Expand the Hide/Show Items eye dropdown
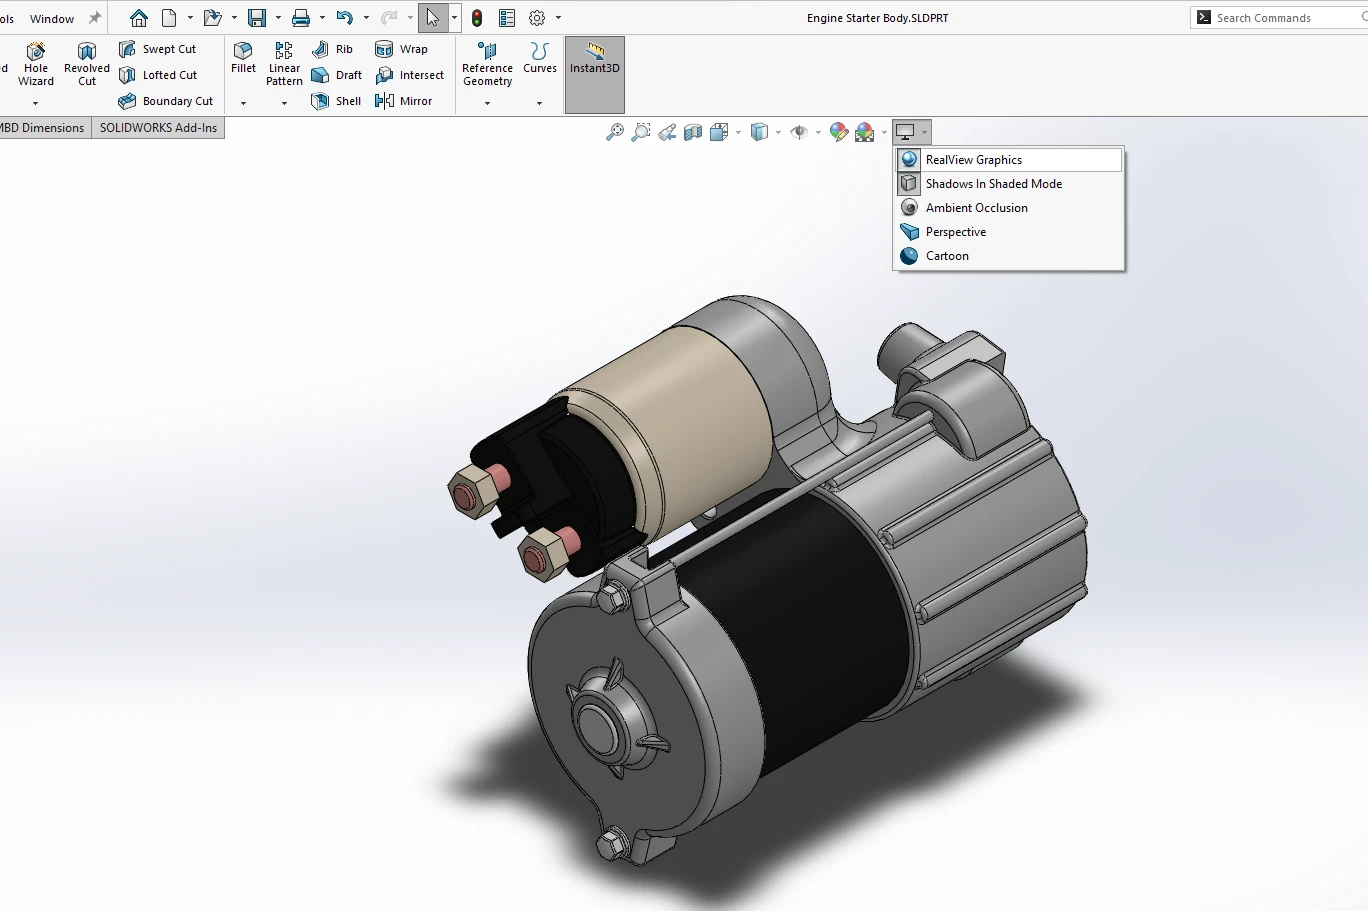This screenshot has width=1368, height=911. point(818,132)
